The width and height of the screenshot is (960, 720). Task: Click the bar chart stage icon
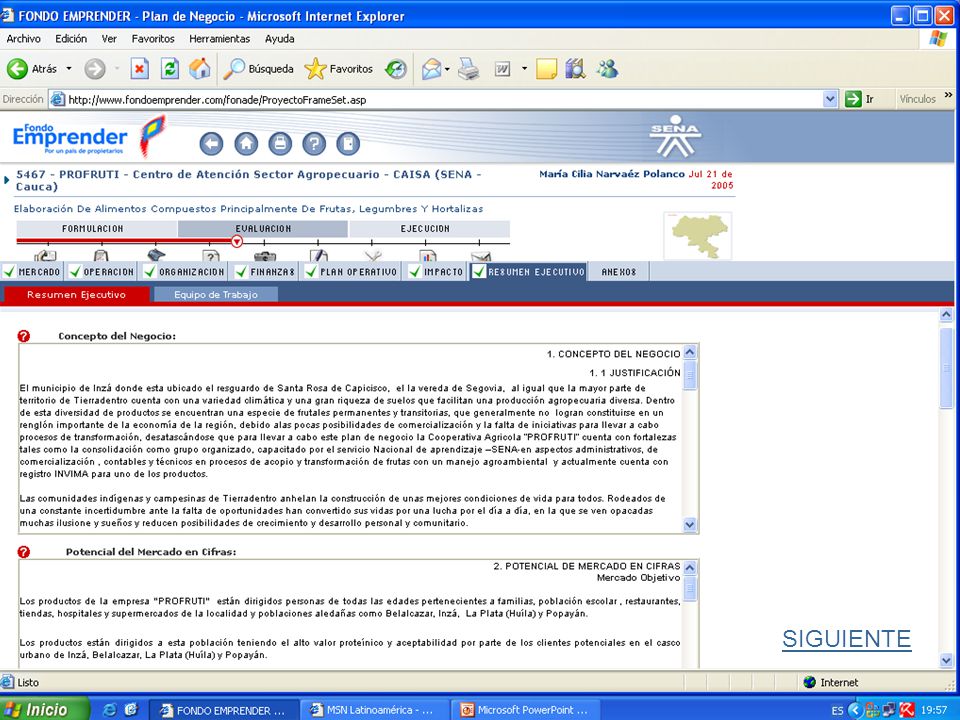click(x=427, y=255)
